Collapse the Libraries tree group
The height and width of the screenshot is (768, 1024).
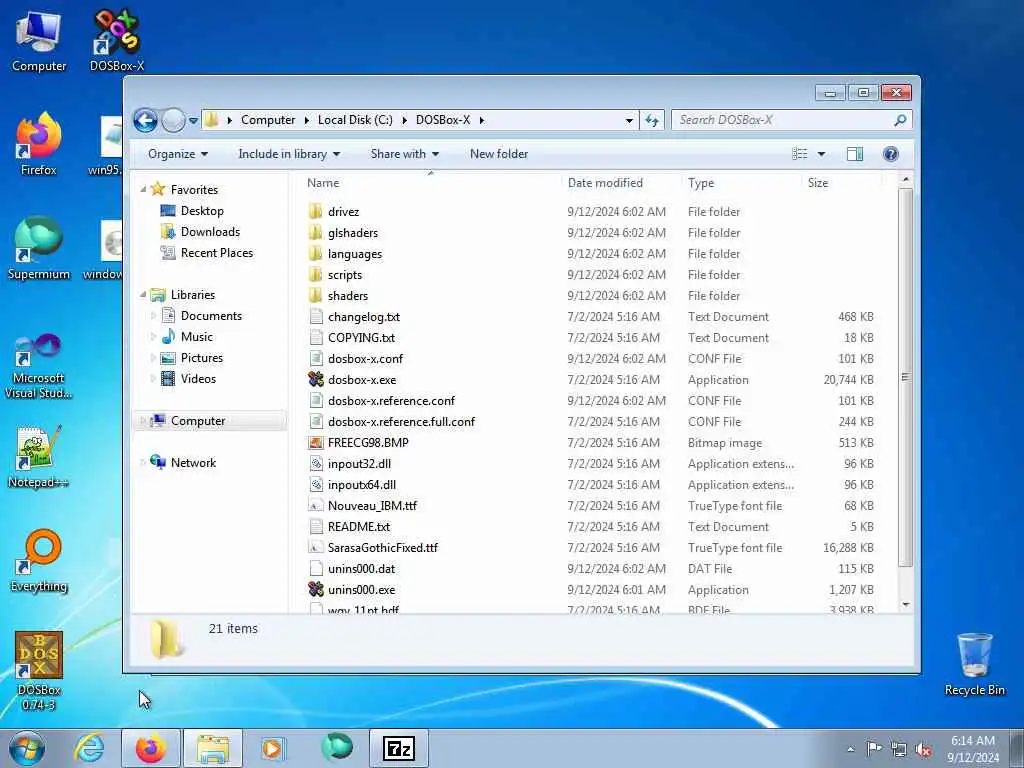click(x=144, y=295)
